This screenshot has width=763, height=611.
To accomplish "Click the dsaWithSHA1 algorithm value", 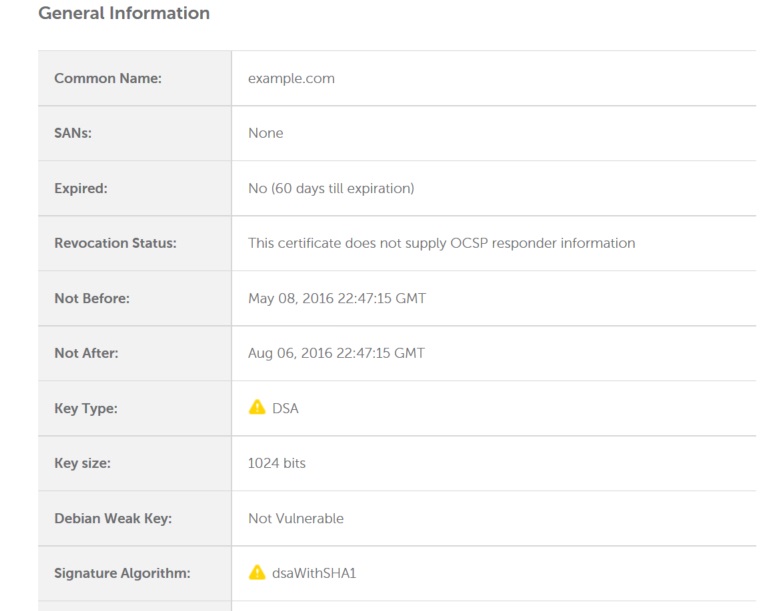I will [314, 573].
